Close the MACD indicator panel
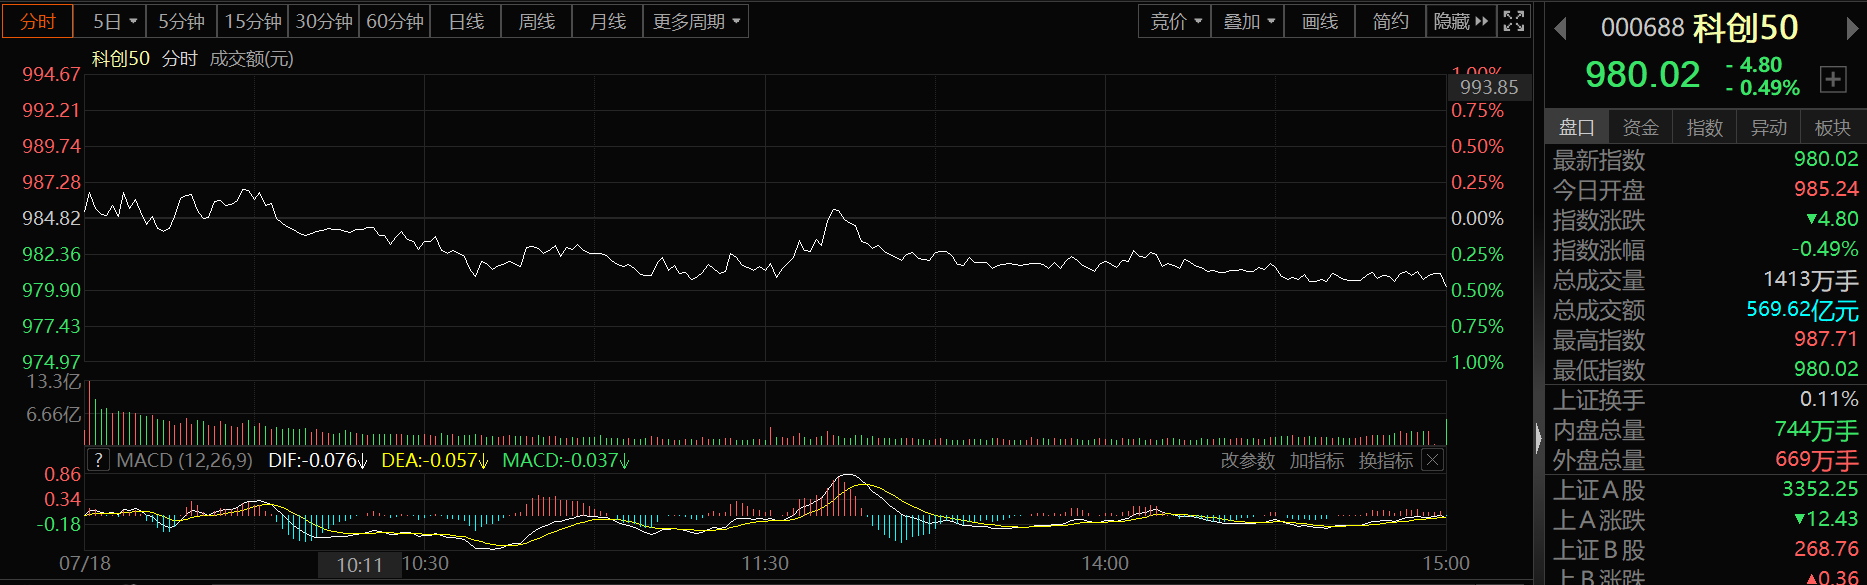This screenshot has height=585, width=1867. pyautogui.click(x=1432, y=460)
